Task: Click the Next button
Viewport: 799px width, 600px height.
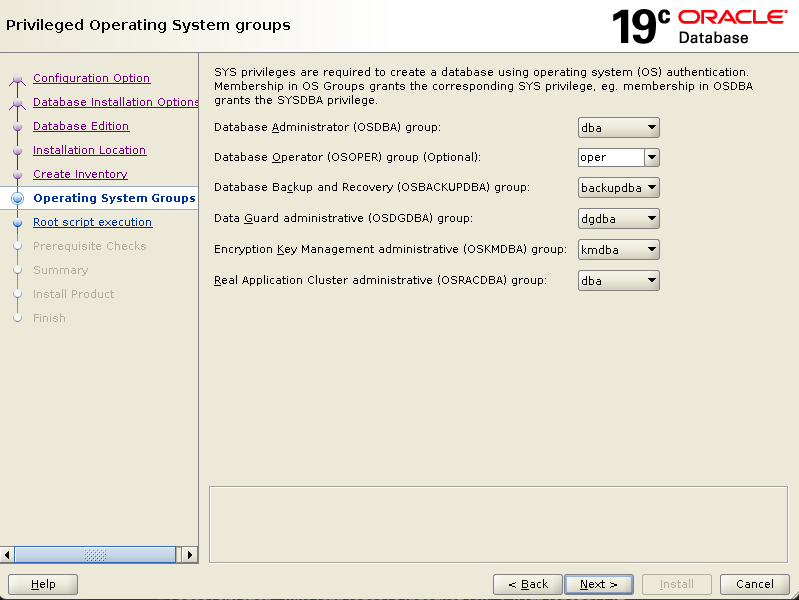Action: tap(599, 584)
